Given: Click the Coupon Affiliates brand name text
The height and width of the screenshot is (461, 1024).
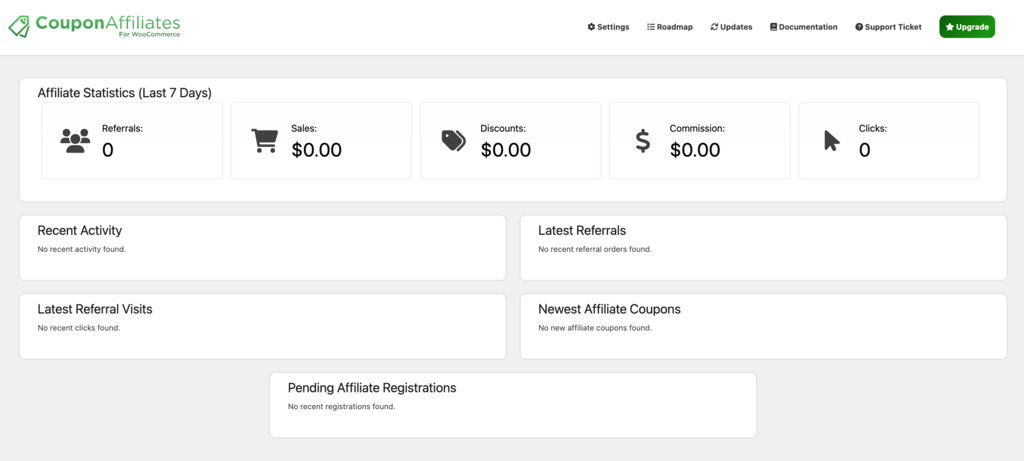Looking at the screenshot, I should point(108,22).
